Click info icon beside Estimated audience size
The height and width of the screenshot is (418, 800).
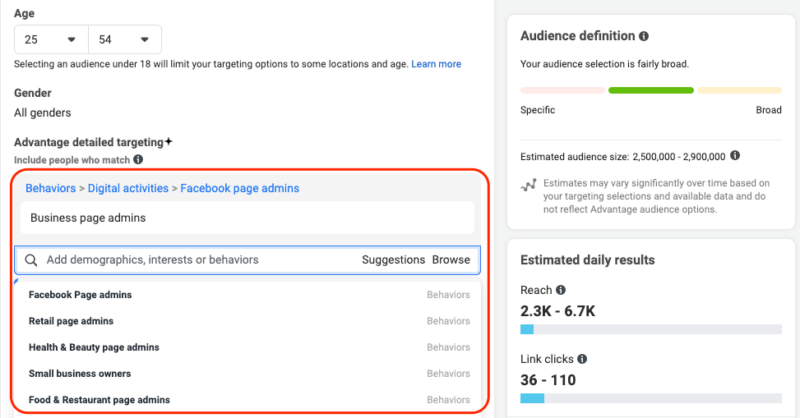[x=736, y=156]
